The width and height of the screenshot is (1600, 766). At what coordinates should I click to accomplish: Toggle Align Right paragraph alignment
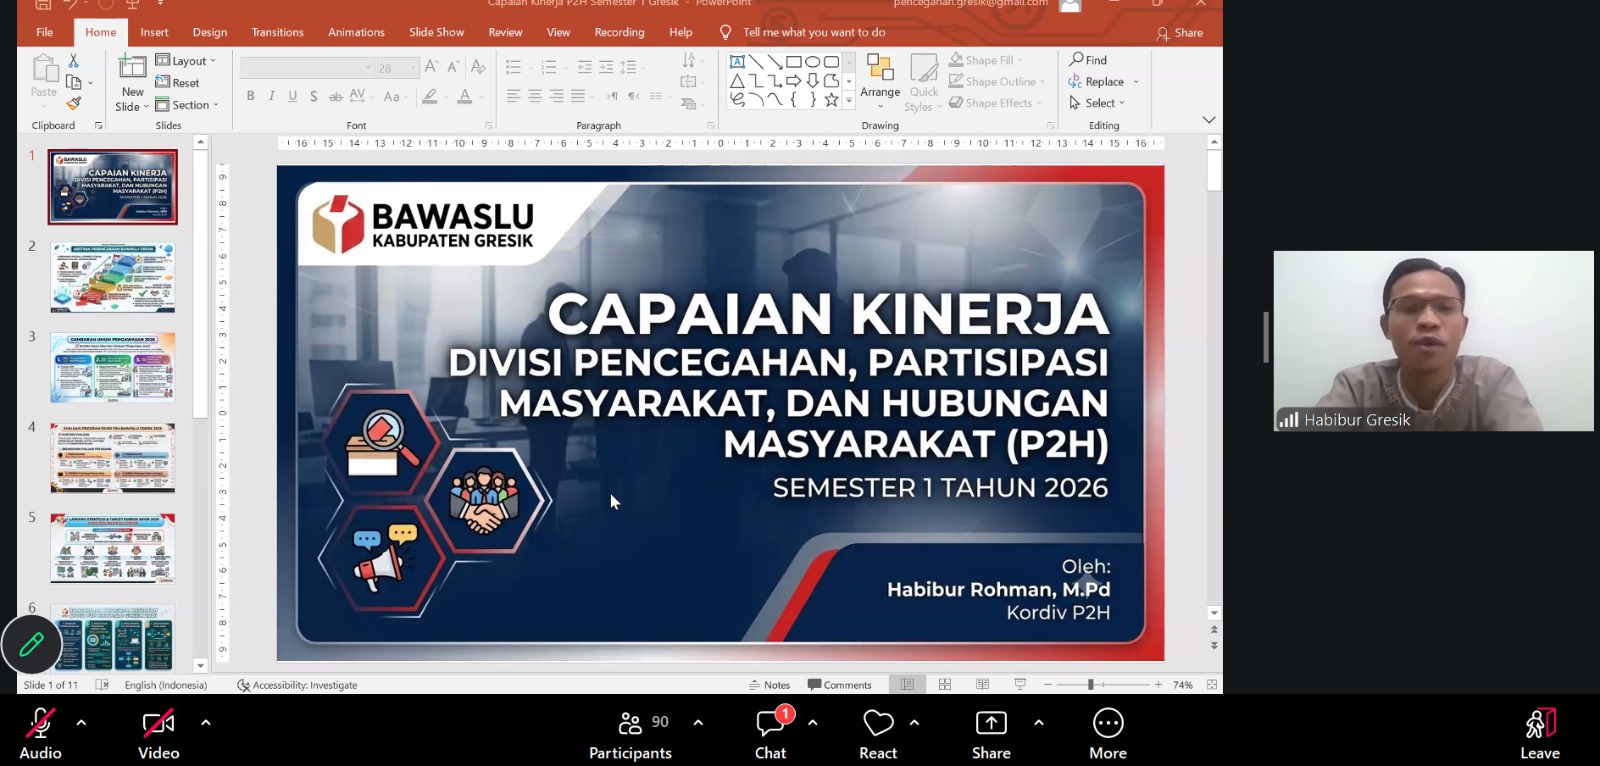556,96
